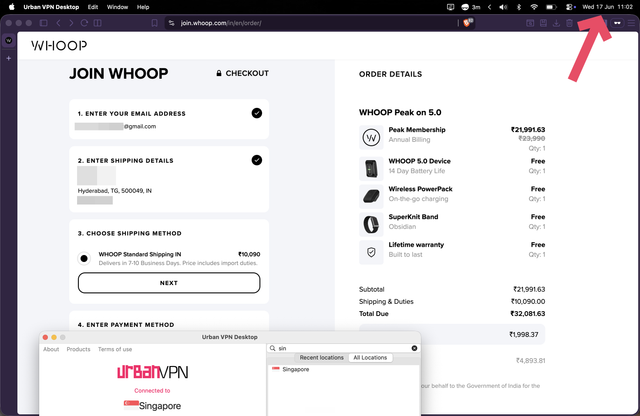
Task: Click the Bluetooth icon in menu bar
Action: pyautogui.click(x=519, y=7)
